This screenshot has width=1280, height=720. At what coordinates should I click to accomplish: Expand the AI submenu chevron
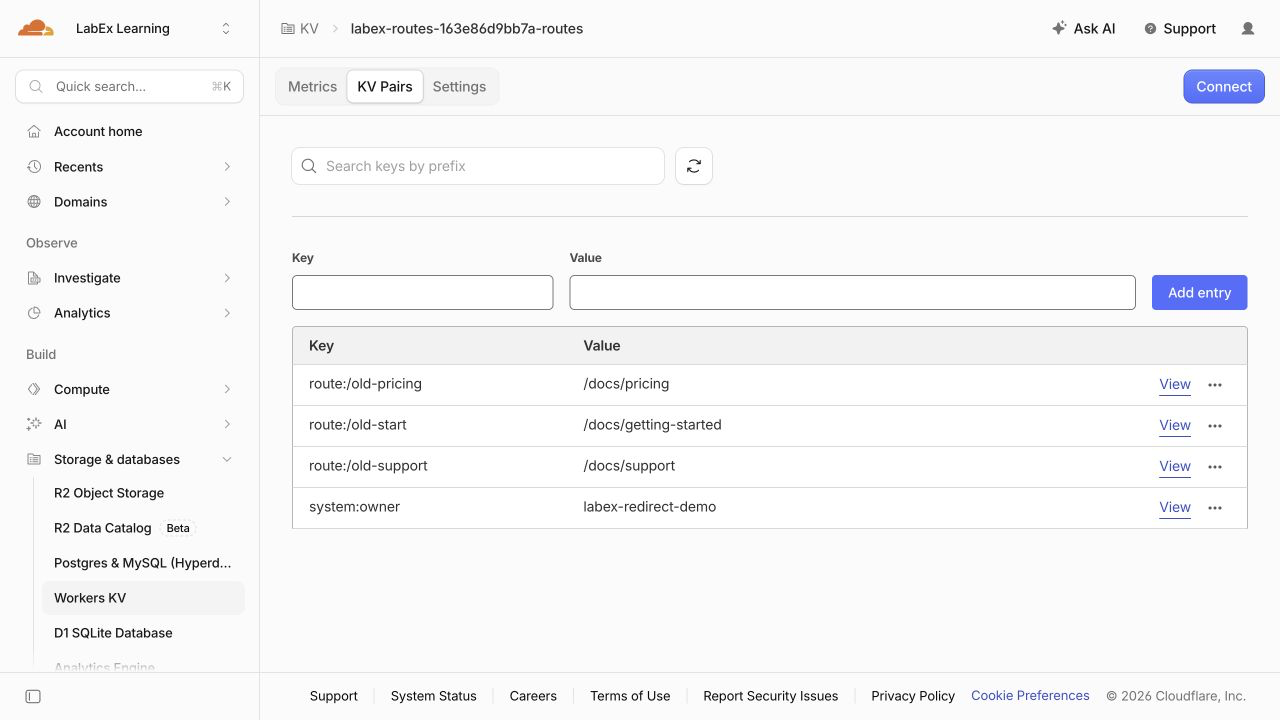click(227, 424)
